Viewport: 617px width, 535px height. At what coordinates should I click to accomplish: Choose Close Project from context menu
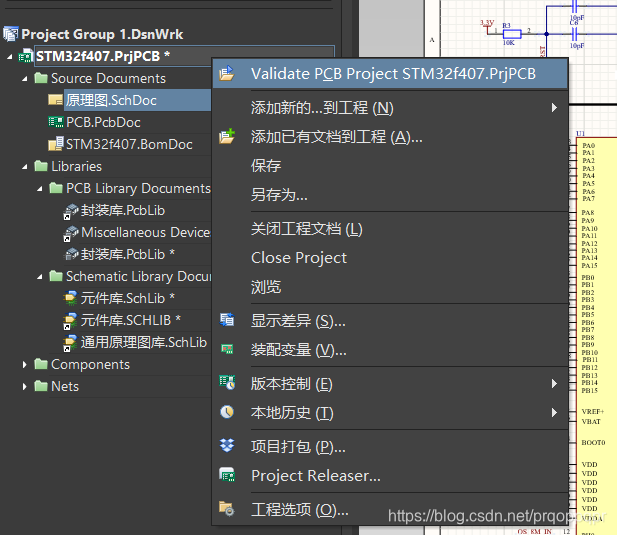click(x=298, y=258)
